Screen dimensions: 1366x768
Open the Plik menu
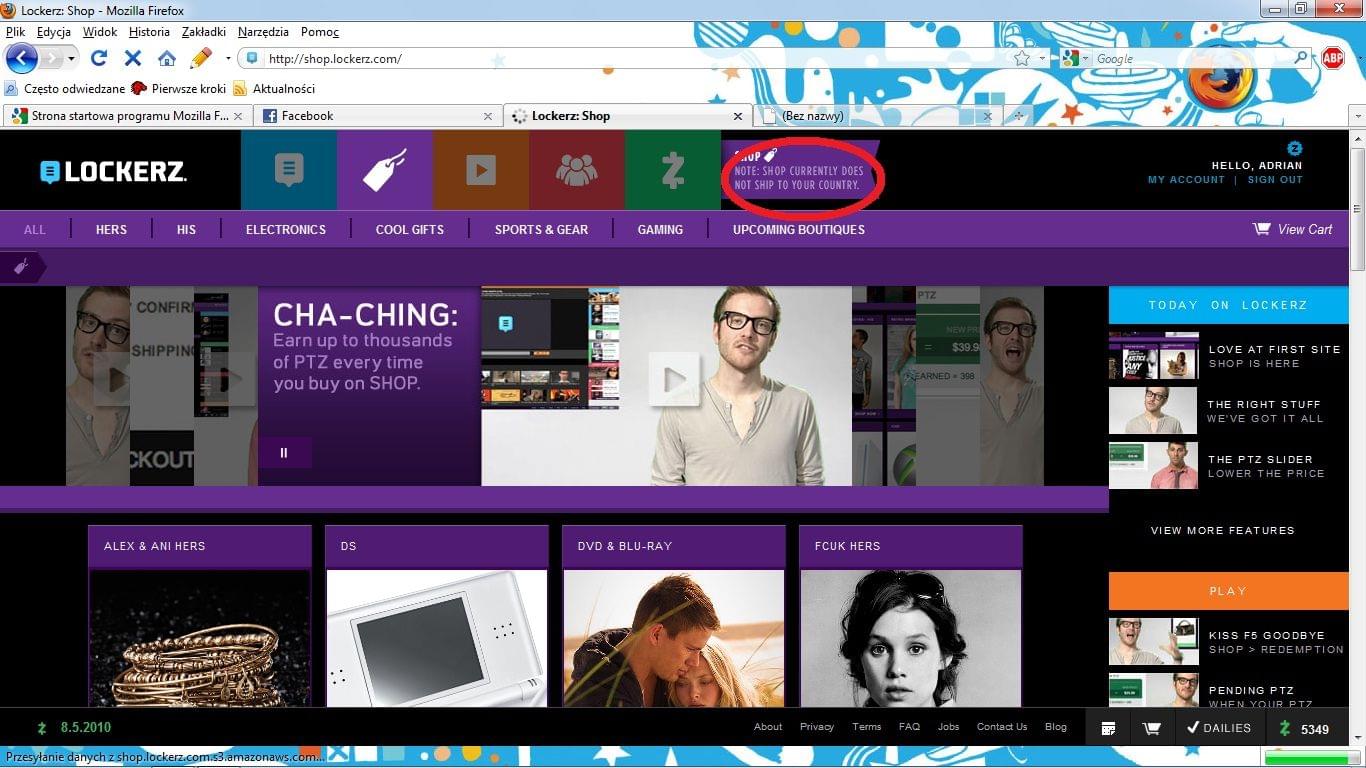point(15,32)
